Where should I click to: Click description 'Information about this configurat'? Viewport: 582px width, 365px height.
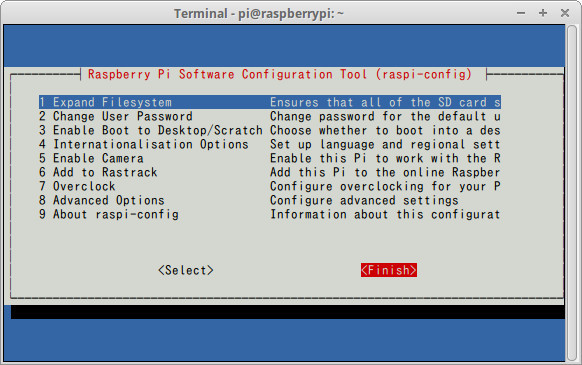(x=385, y=214)
